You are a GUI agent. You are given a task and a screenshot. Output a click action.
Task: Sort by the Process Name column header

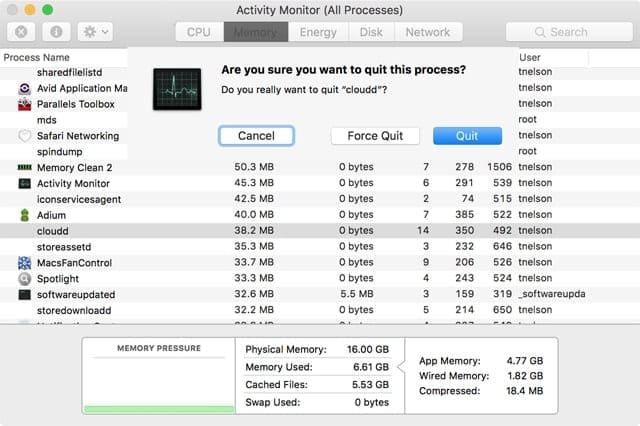[x=37, y=58]
